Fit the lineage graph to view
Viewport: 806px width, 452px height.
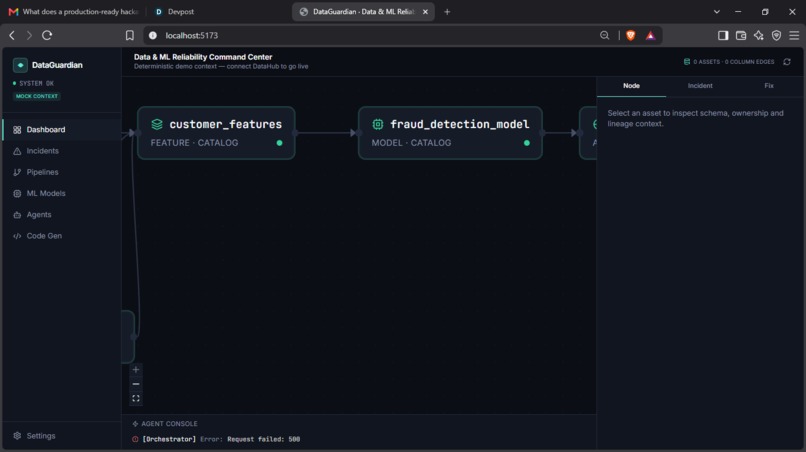click(x=136, y=399)
